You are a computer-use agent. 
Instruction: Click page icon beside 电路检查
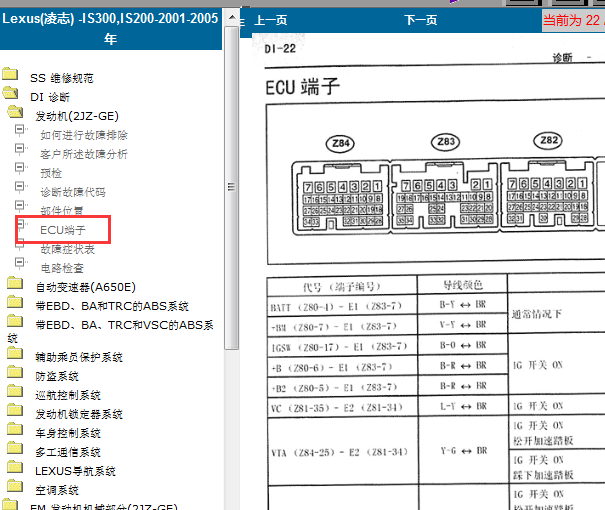click(x=20, y=263)
